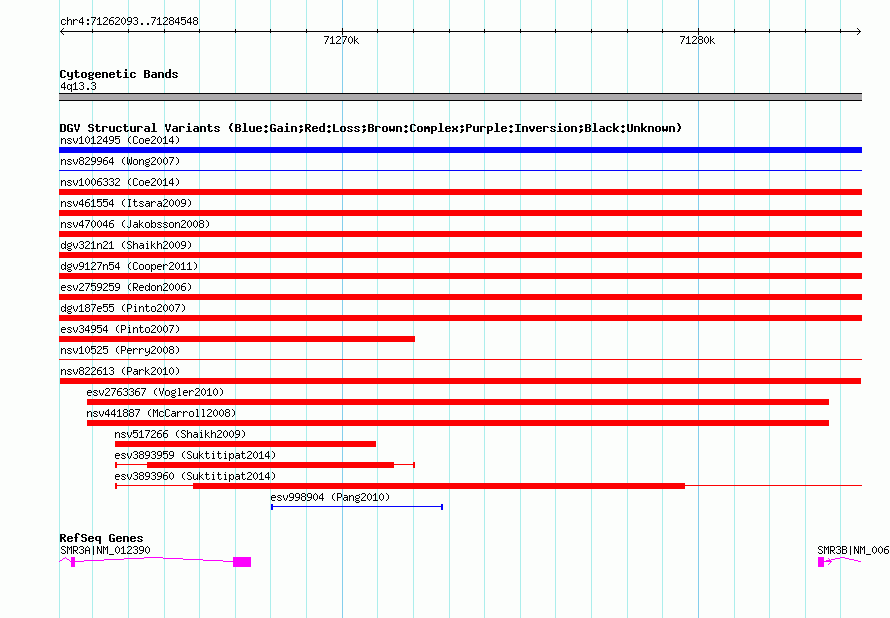Open the esv998904 (Pang2010) label

point(330,497)
